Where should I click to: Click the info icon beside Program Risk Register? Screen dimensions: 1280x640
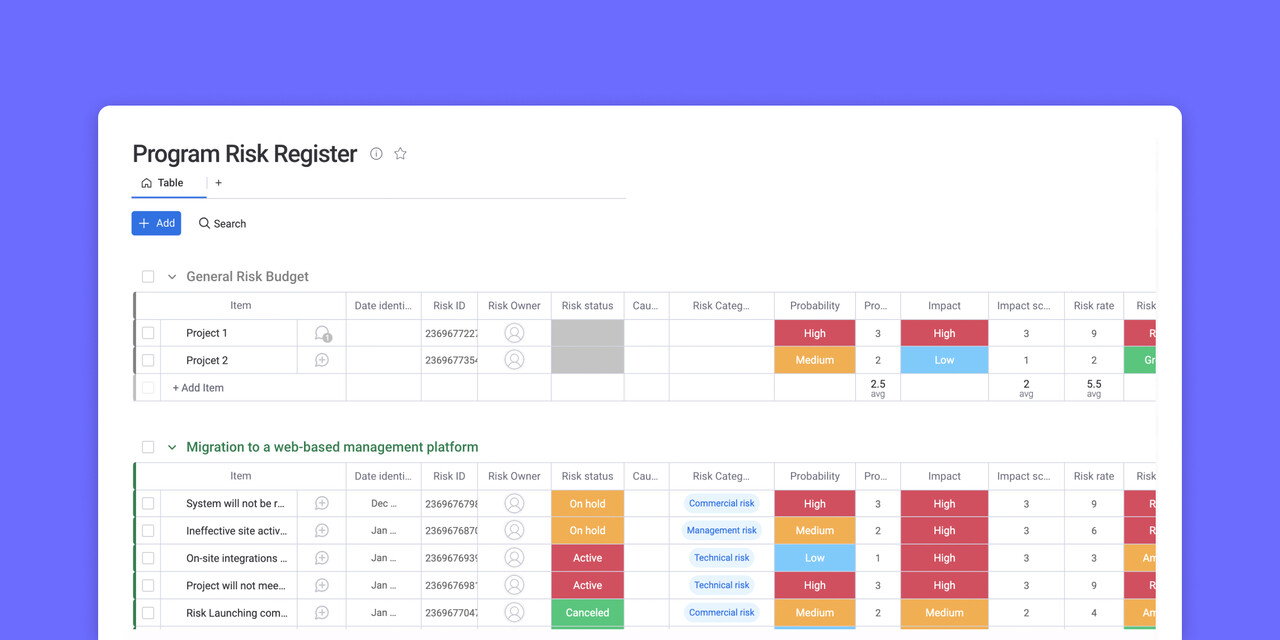tap(376, 154)
